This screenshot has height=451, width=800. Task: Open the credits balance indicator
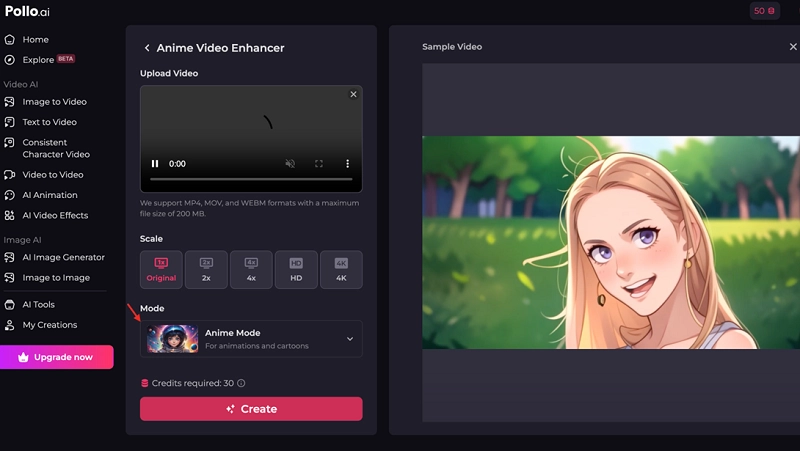coord(764,11)
